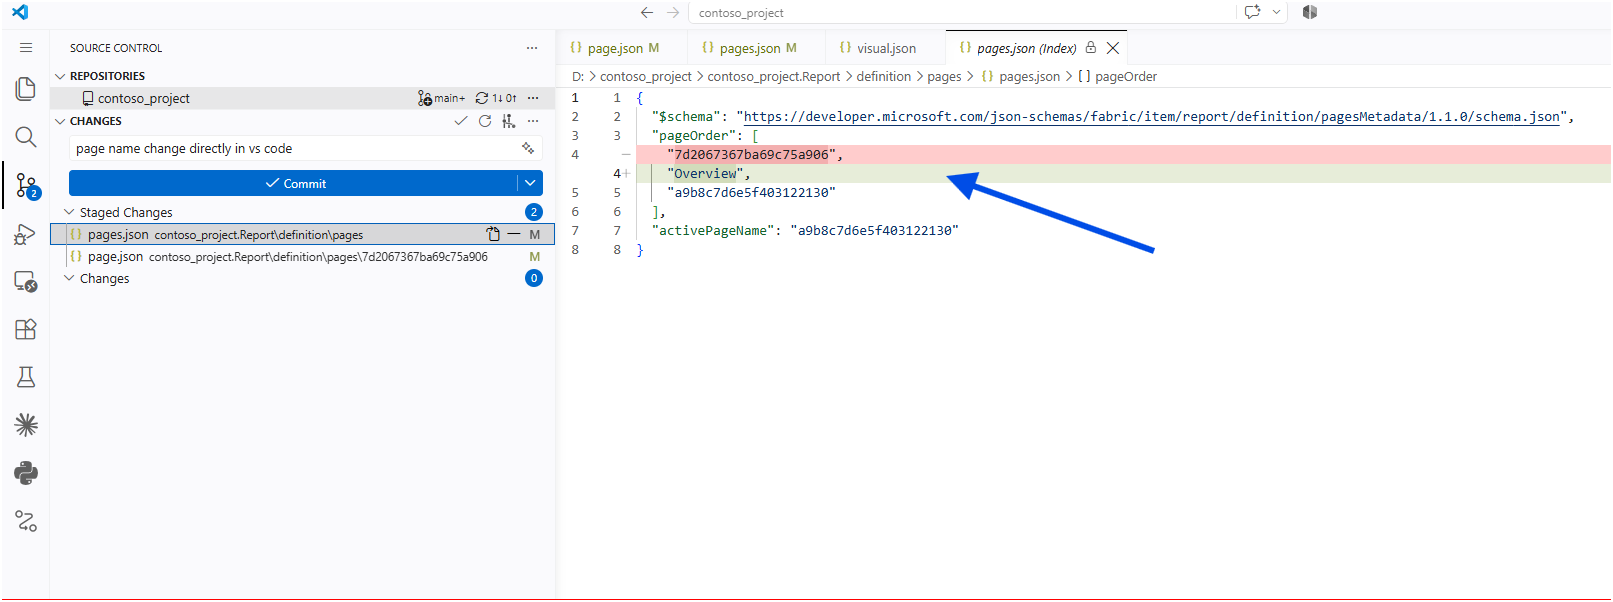The width and height of the screenshot is (1613, 602).
Task: Select the staged pages.json file row
Action: click(302, 234)
